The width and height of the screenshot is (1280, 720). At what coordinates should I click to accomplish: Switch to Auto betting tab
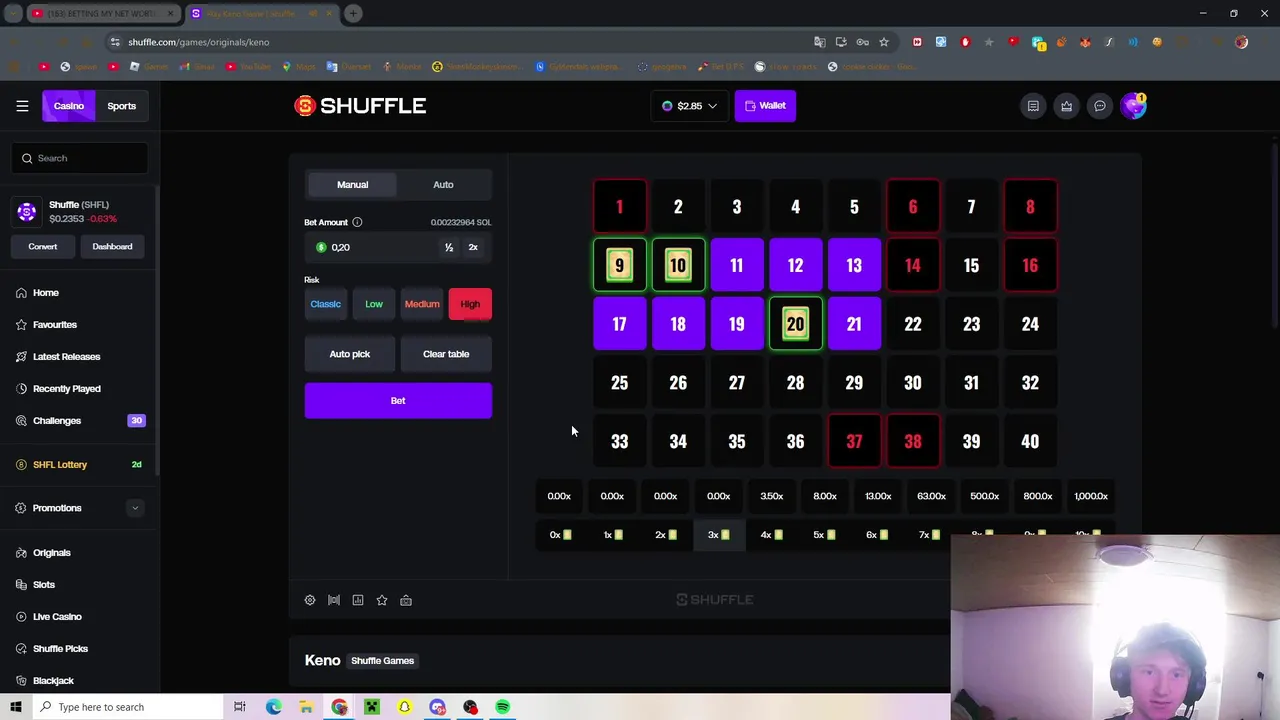coord(443,184)
